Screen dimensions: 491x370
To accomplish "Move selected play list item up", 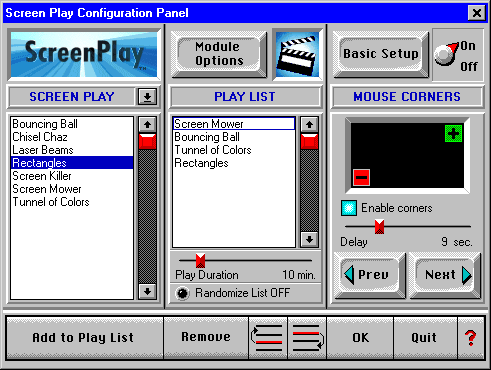I will click(x=268, y=338).
